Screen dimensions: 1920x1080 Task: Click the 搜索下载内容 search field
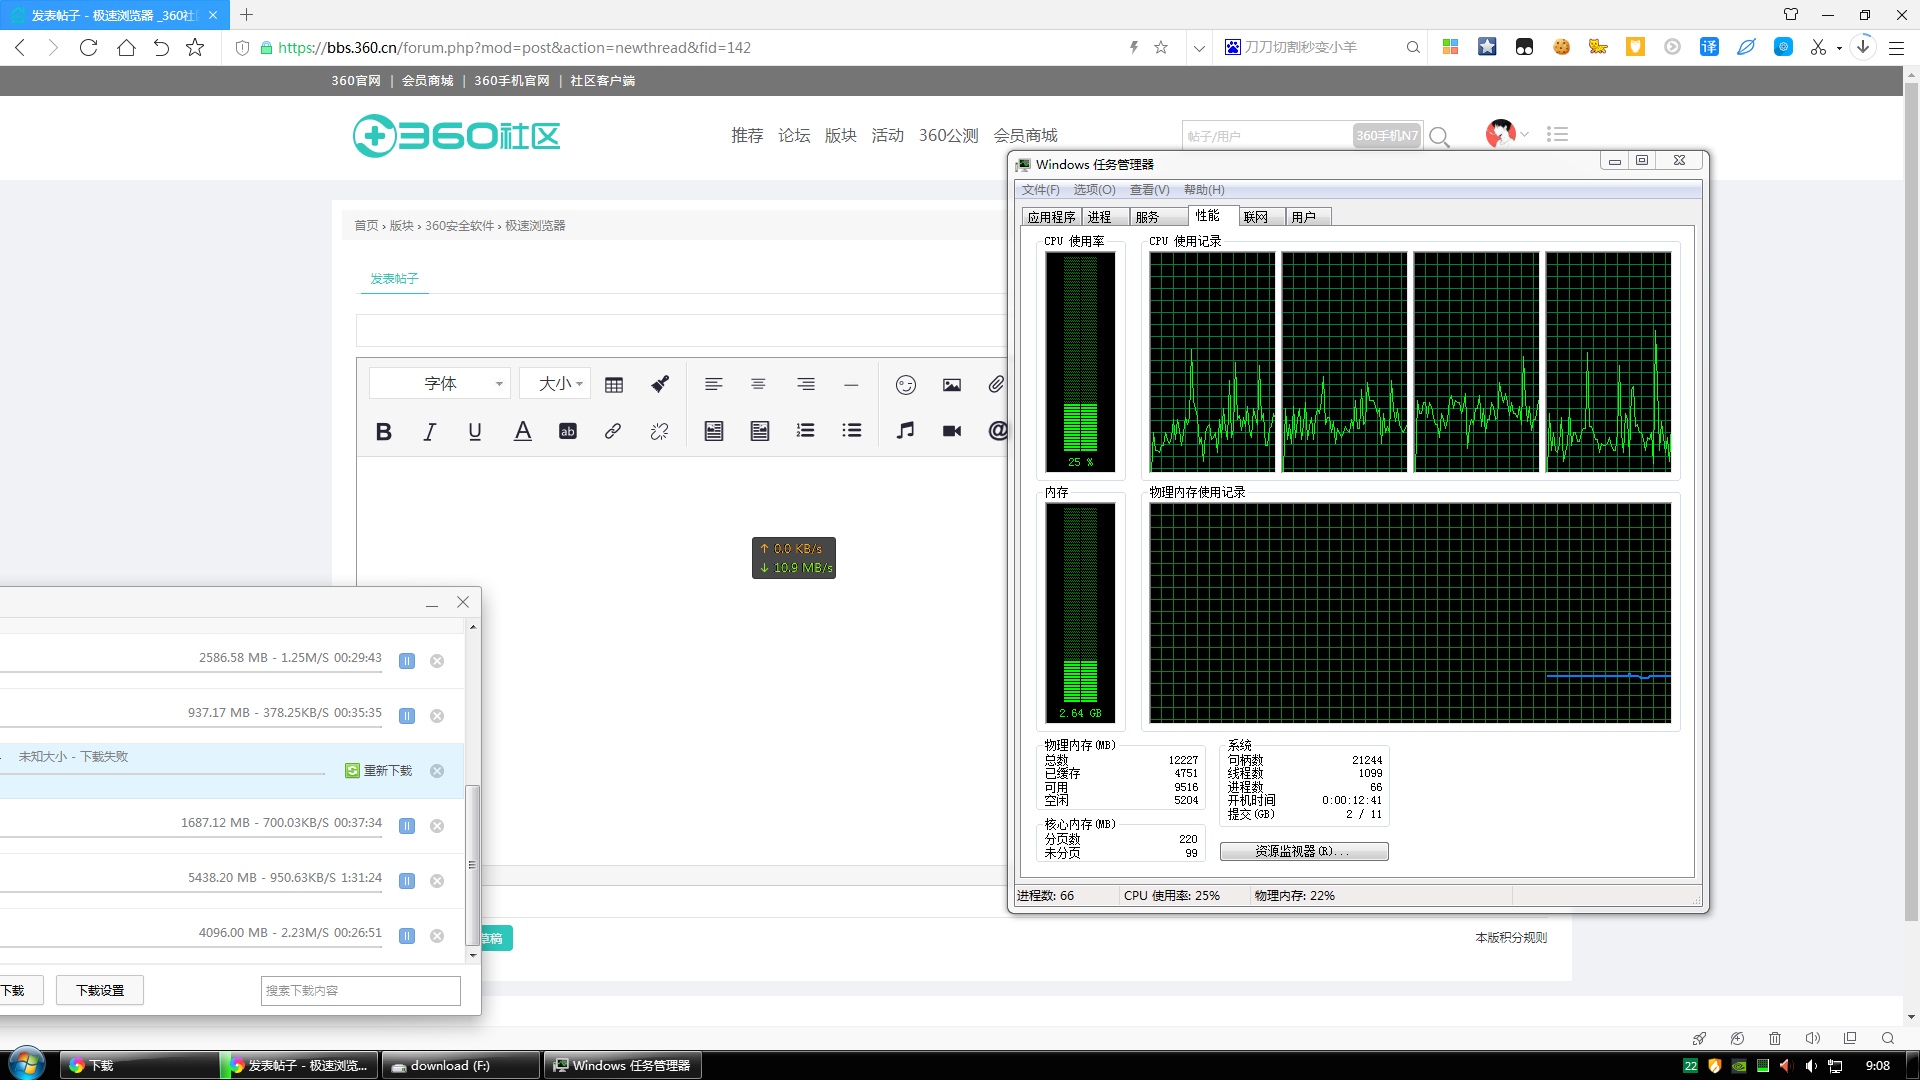coord(361,990)
